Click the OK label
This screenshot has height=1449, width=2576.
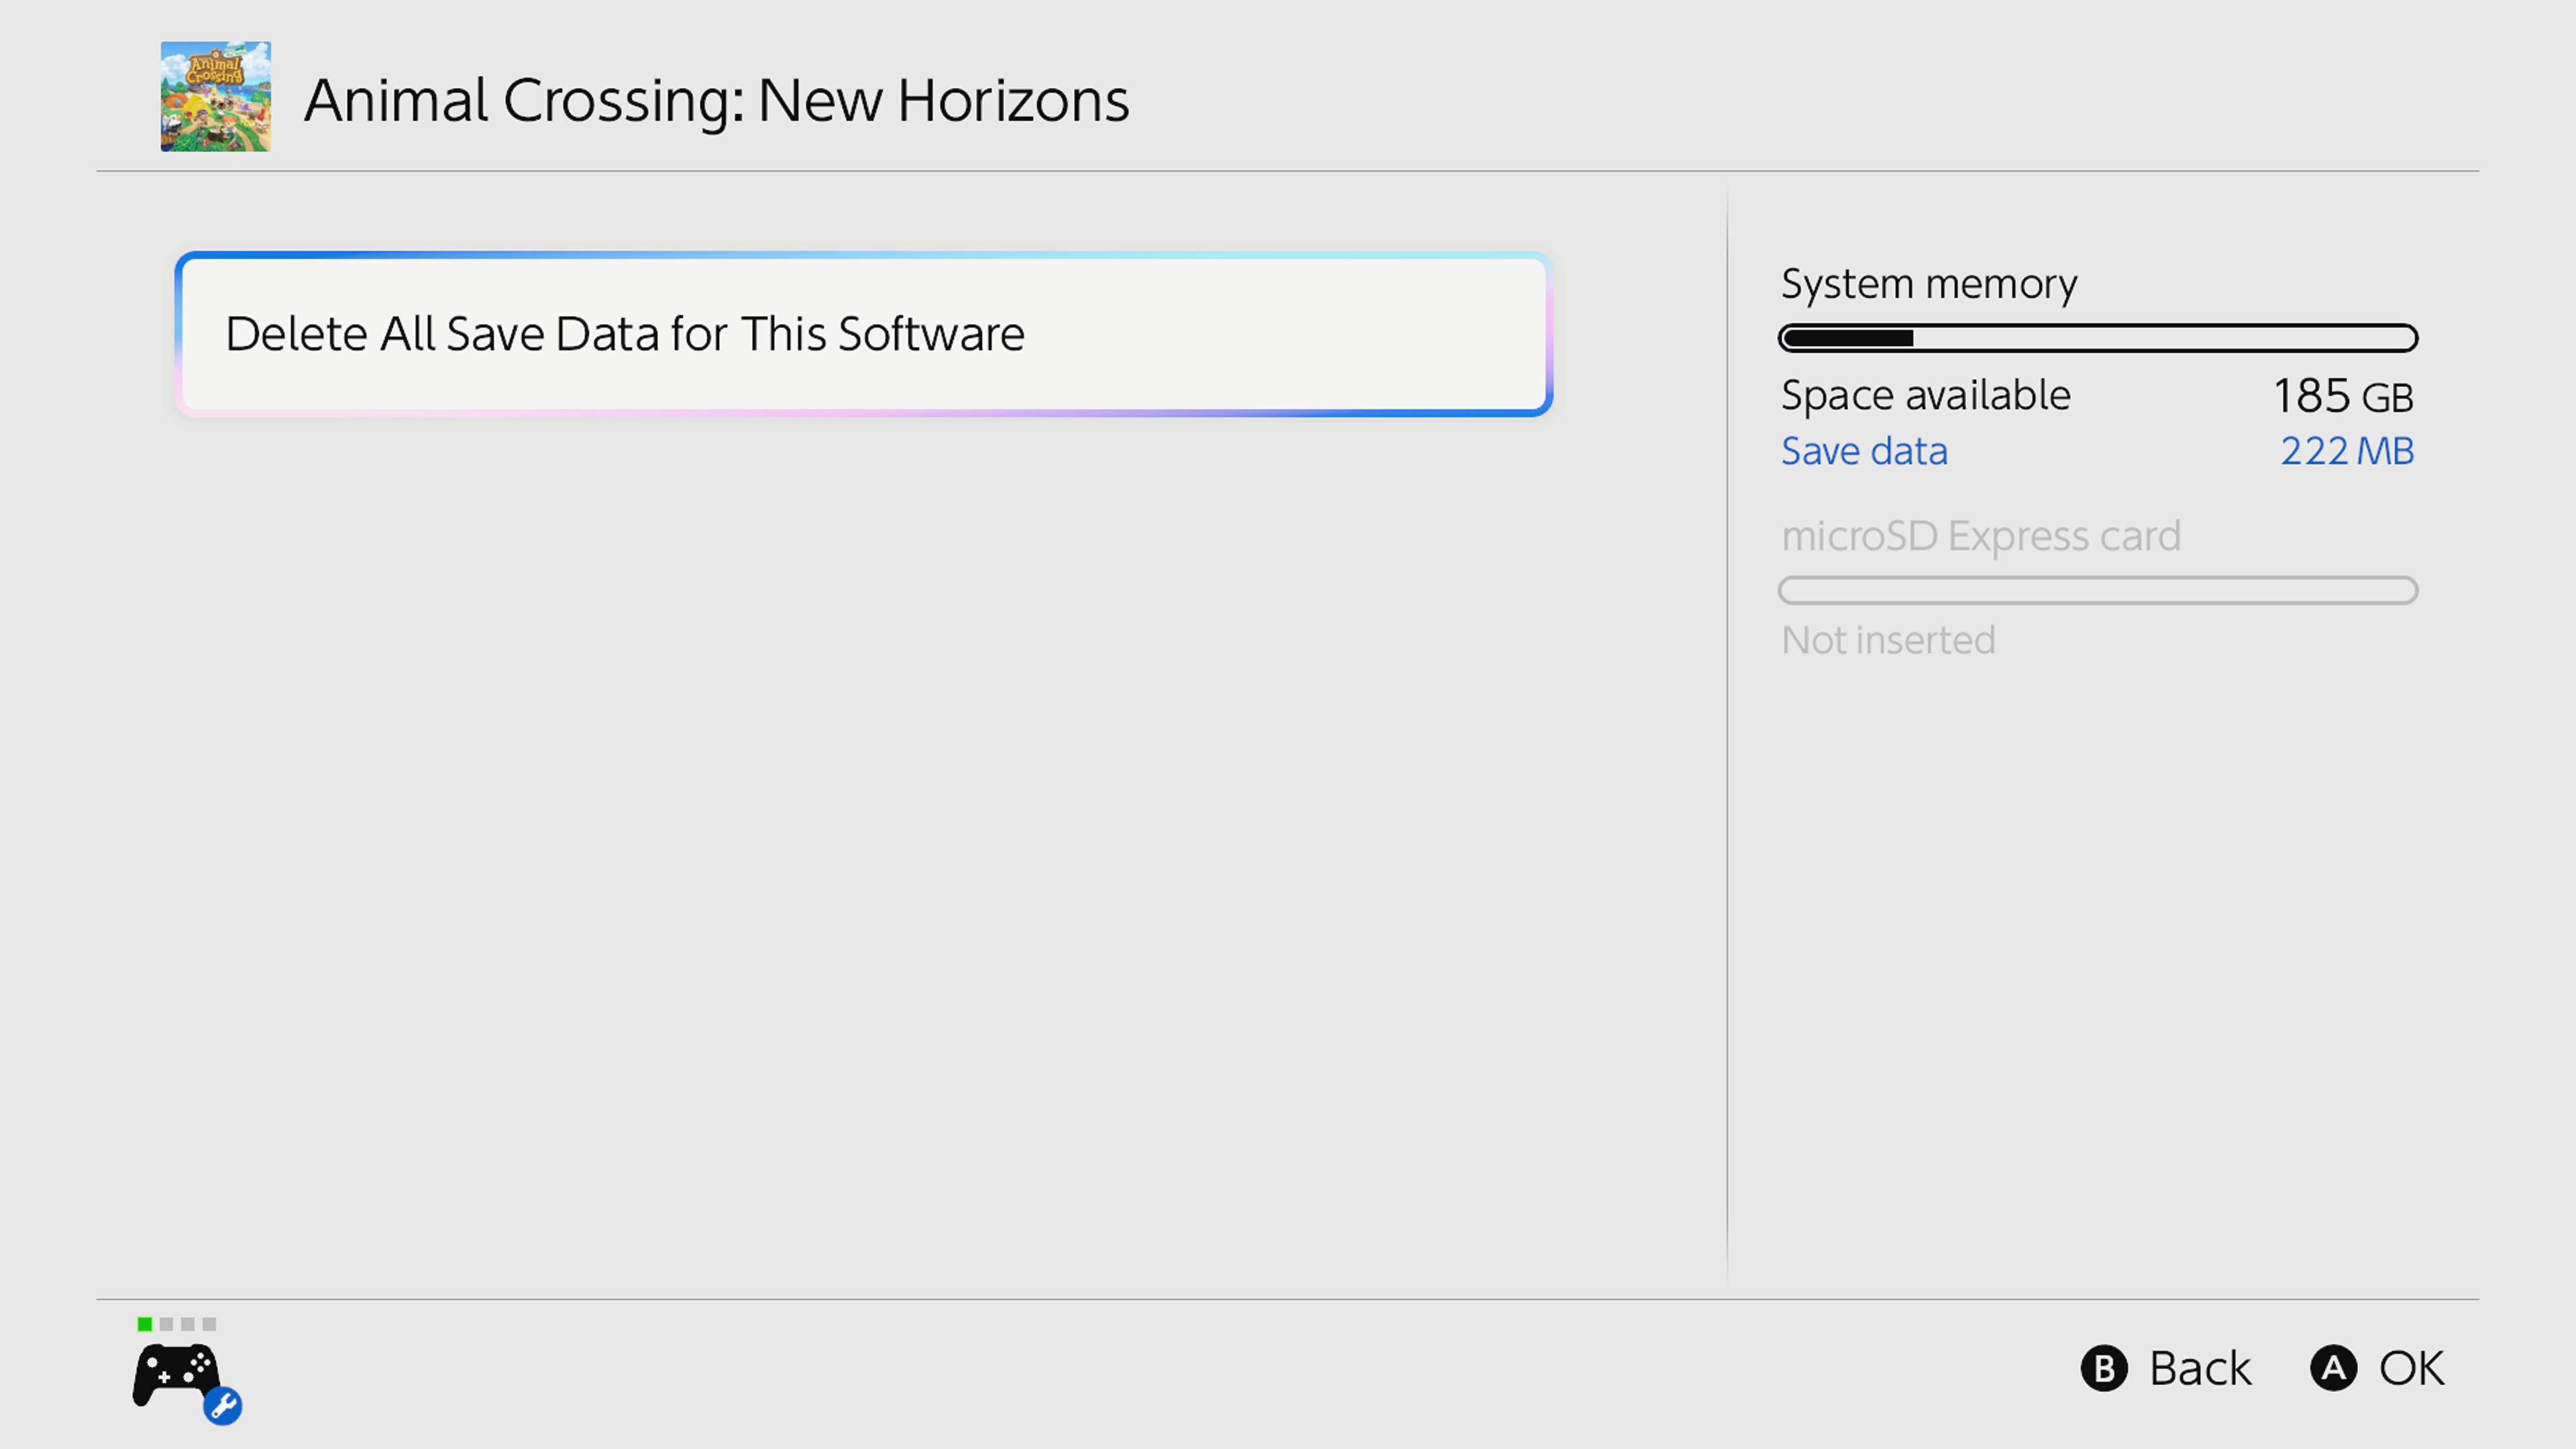click(x=2411, y=1368)
